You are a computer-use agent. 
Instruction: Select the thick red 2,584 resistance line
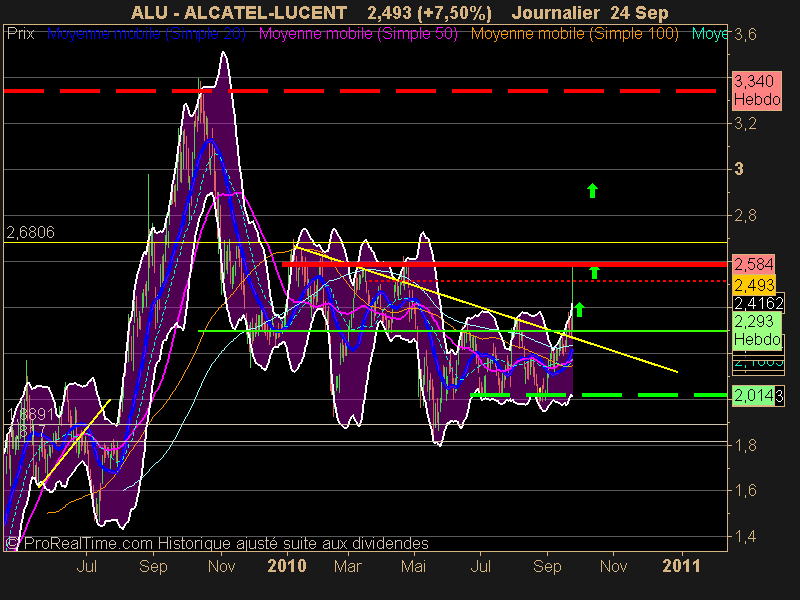click(504, 264)
